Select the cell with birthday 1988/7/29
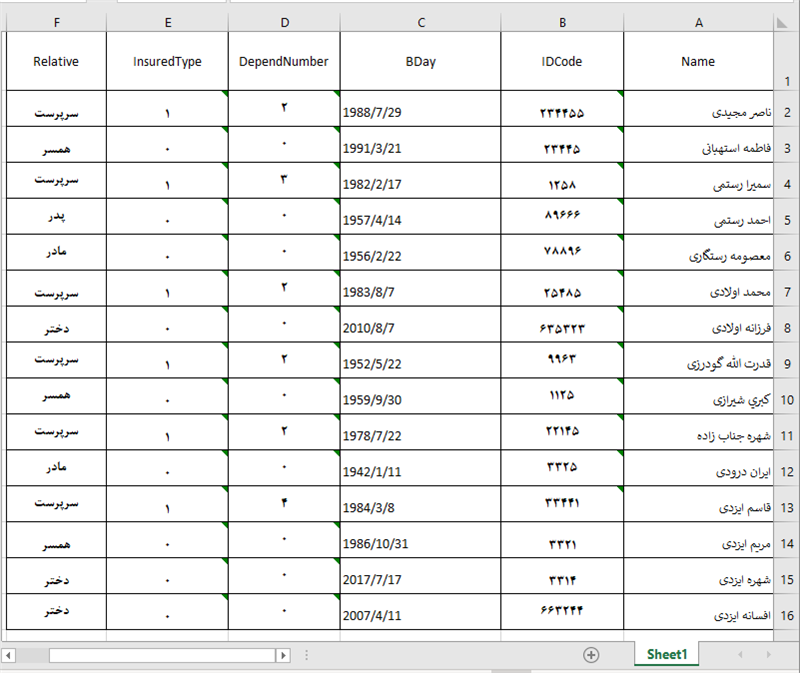The image size is (800, 673). click(420, 113)
